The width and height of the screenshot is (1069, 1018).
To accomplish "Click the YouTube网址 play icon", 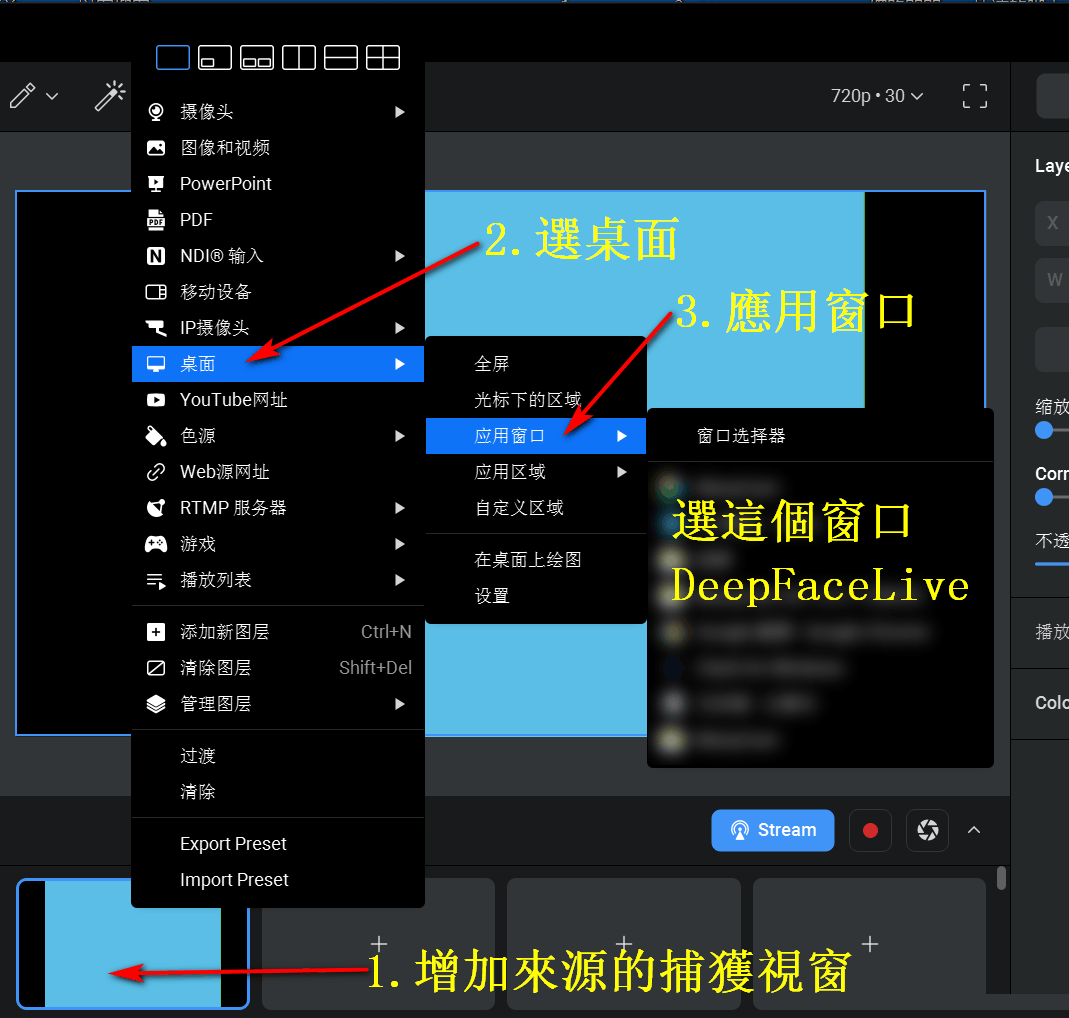I will [x=156, y=400].
